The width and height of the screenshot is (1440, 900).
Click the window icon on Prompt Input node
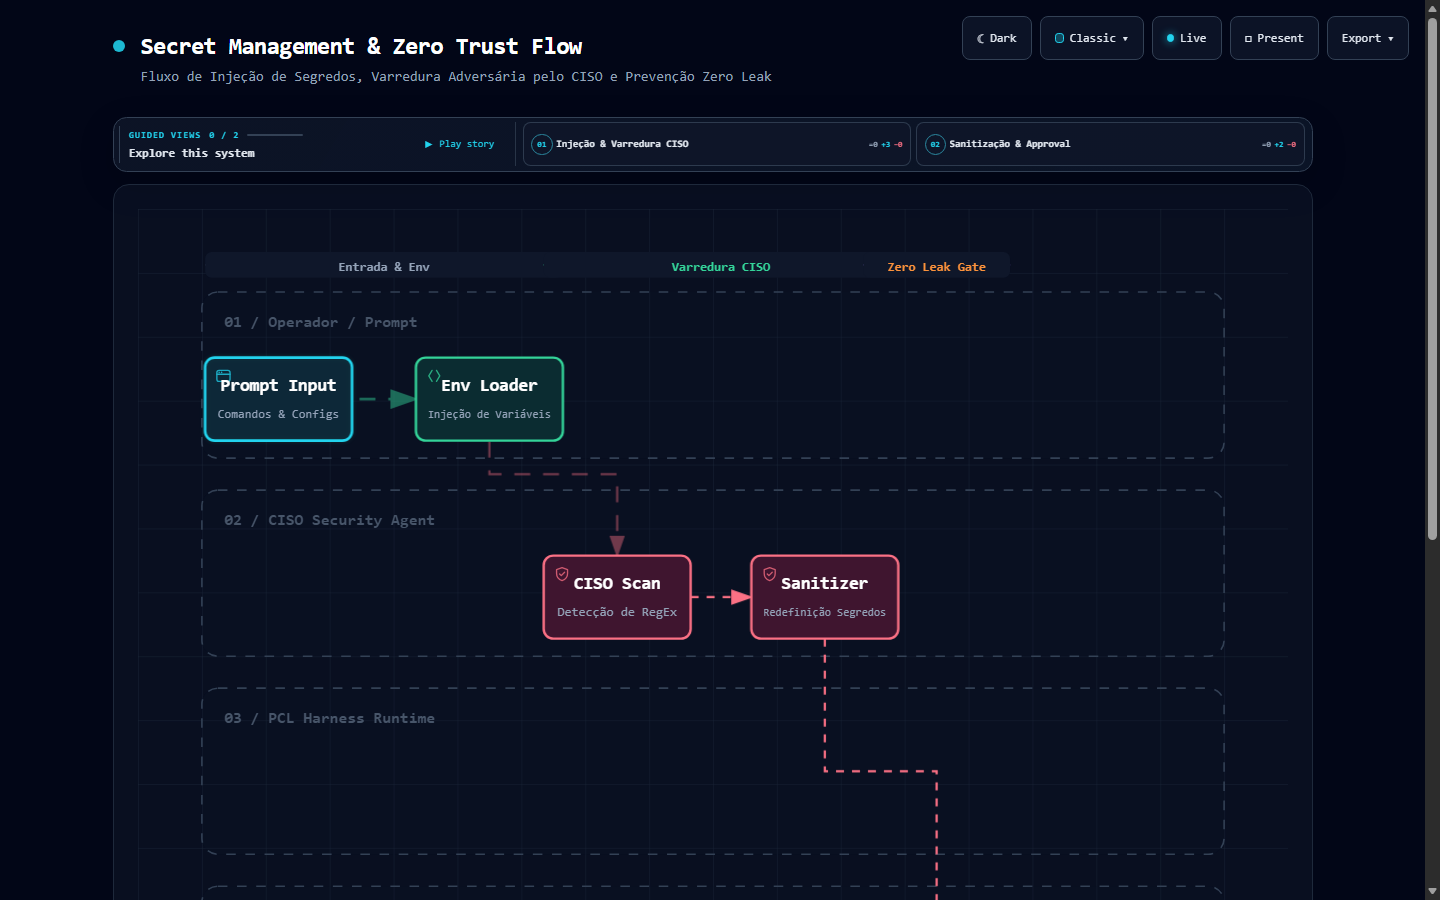224,376
